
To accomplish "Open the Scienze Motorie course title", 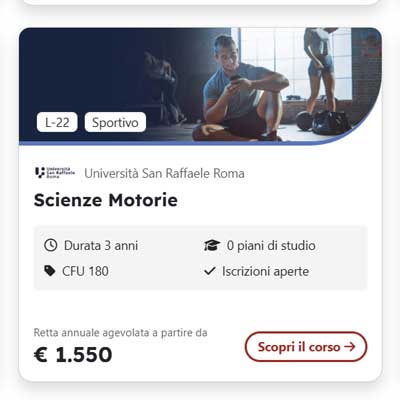I will point(106,200).
